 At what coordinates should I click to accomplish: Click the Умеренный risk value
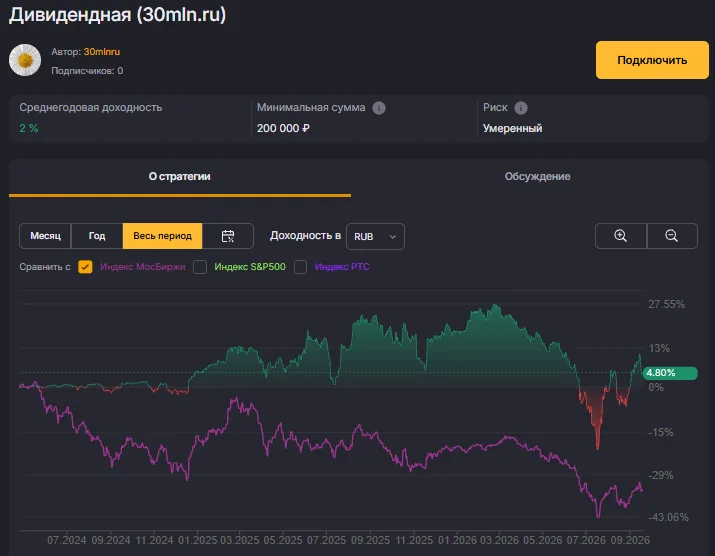point(513,128)
